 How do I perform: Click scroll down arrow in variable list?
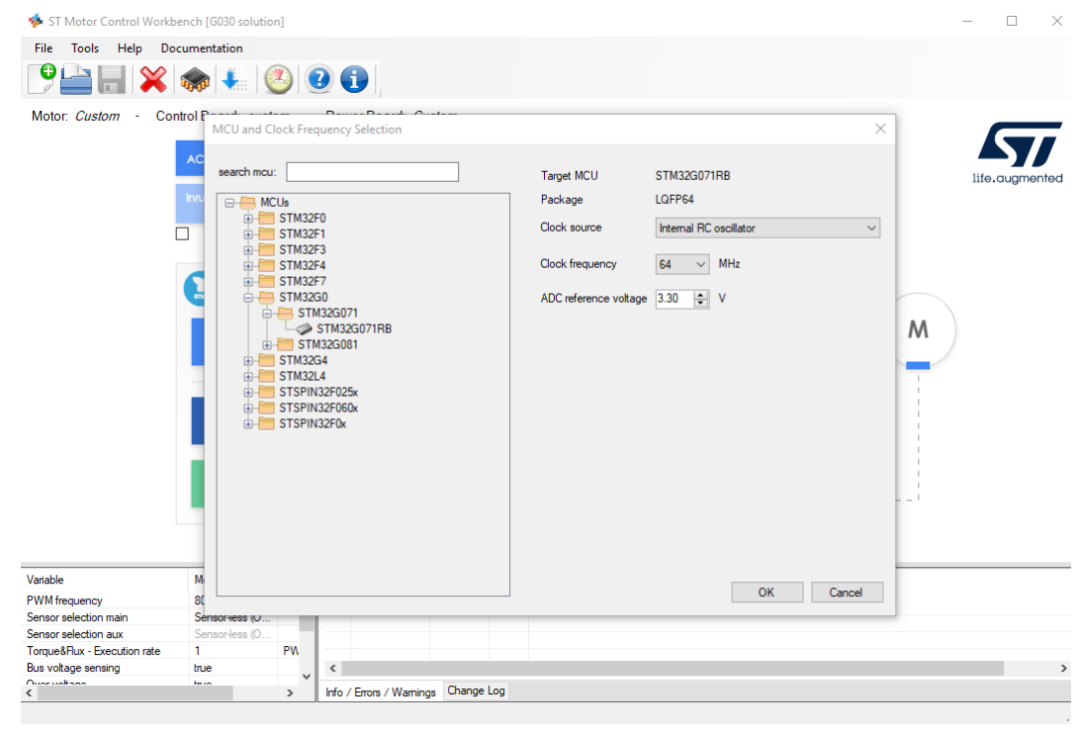point(307,676)
